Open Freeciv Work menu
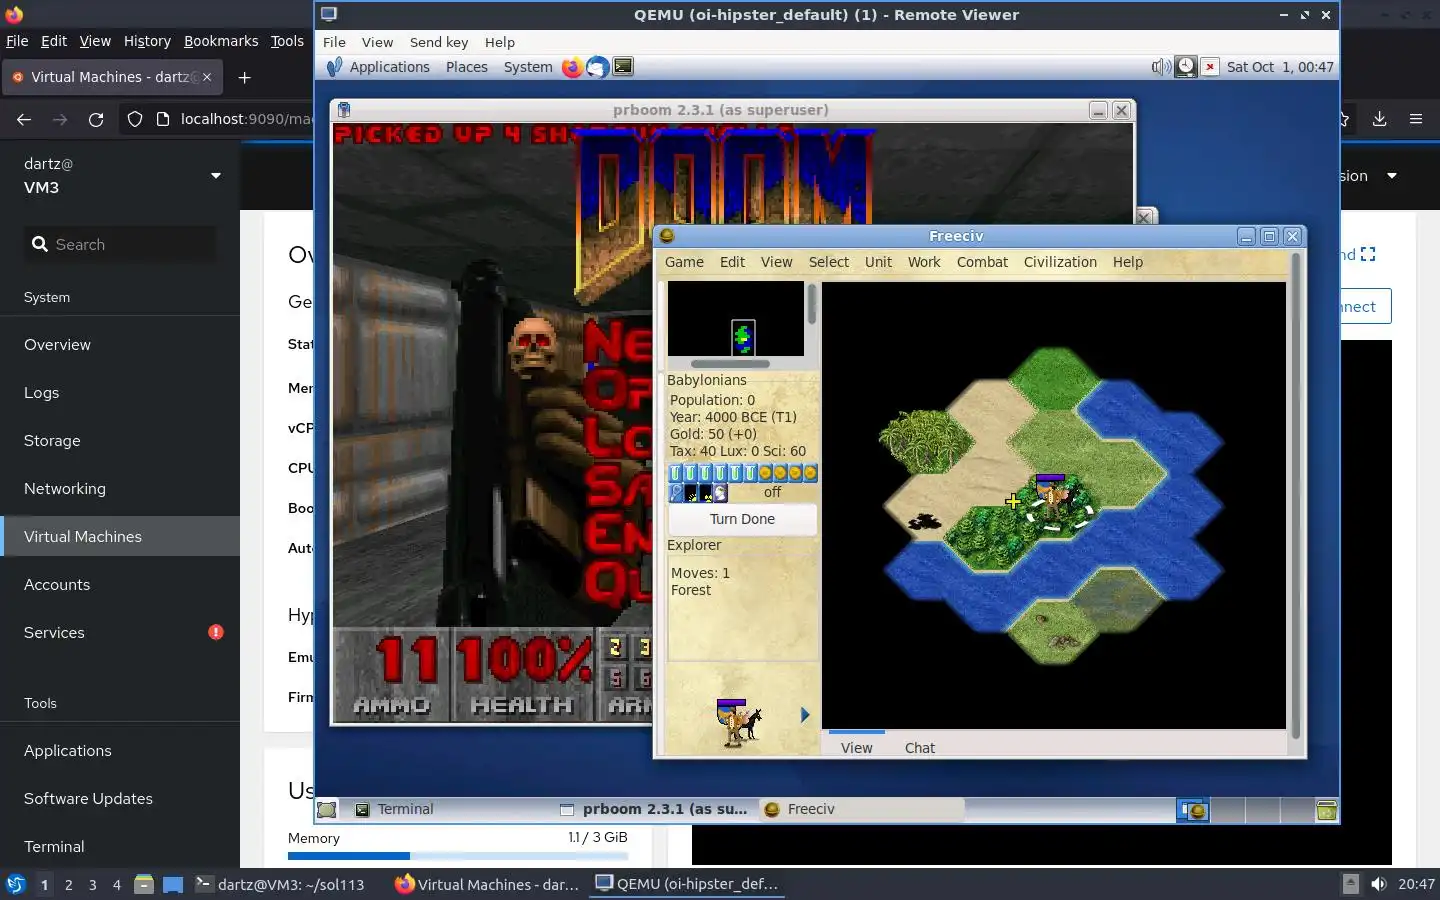 click(924, 262)
